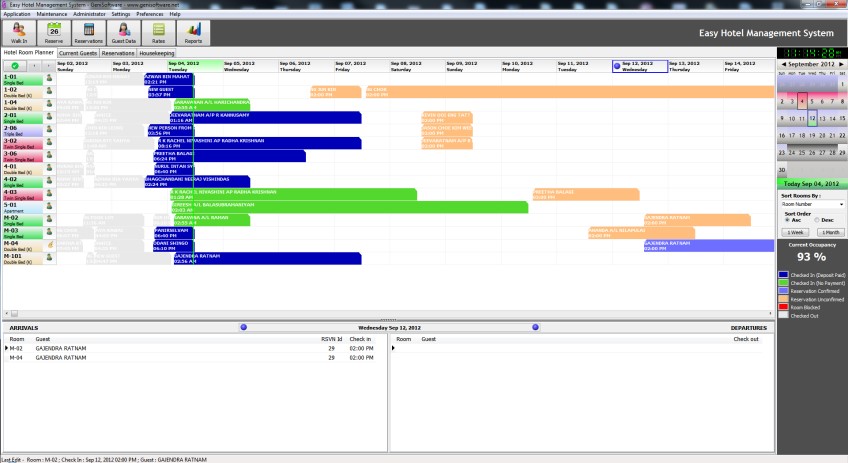
Task: Select Desc sort order radio button
Action: [x=817, y=220]
